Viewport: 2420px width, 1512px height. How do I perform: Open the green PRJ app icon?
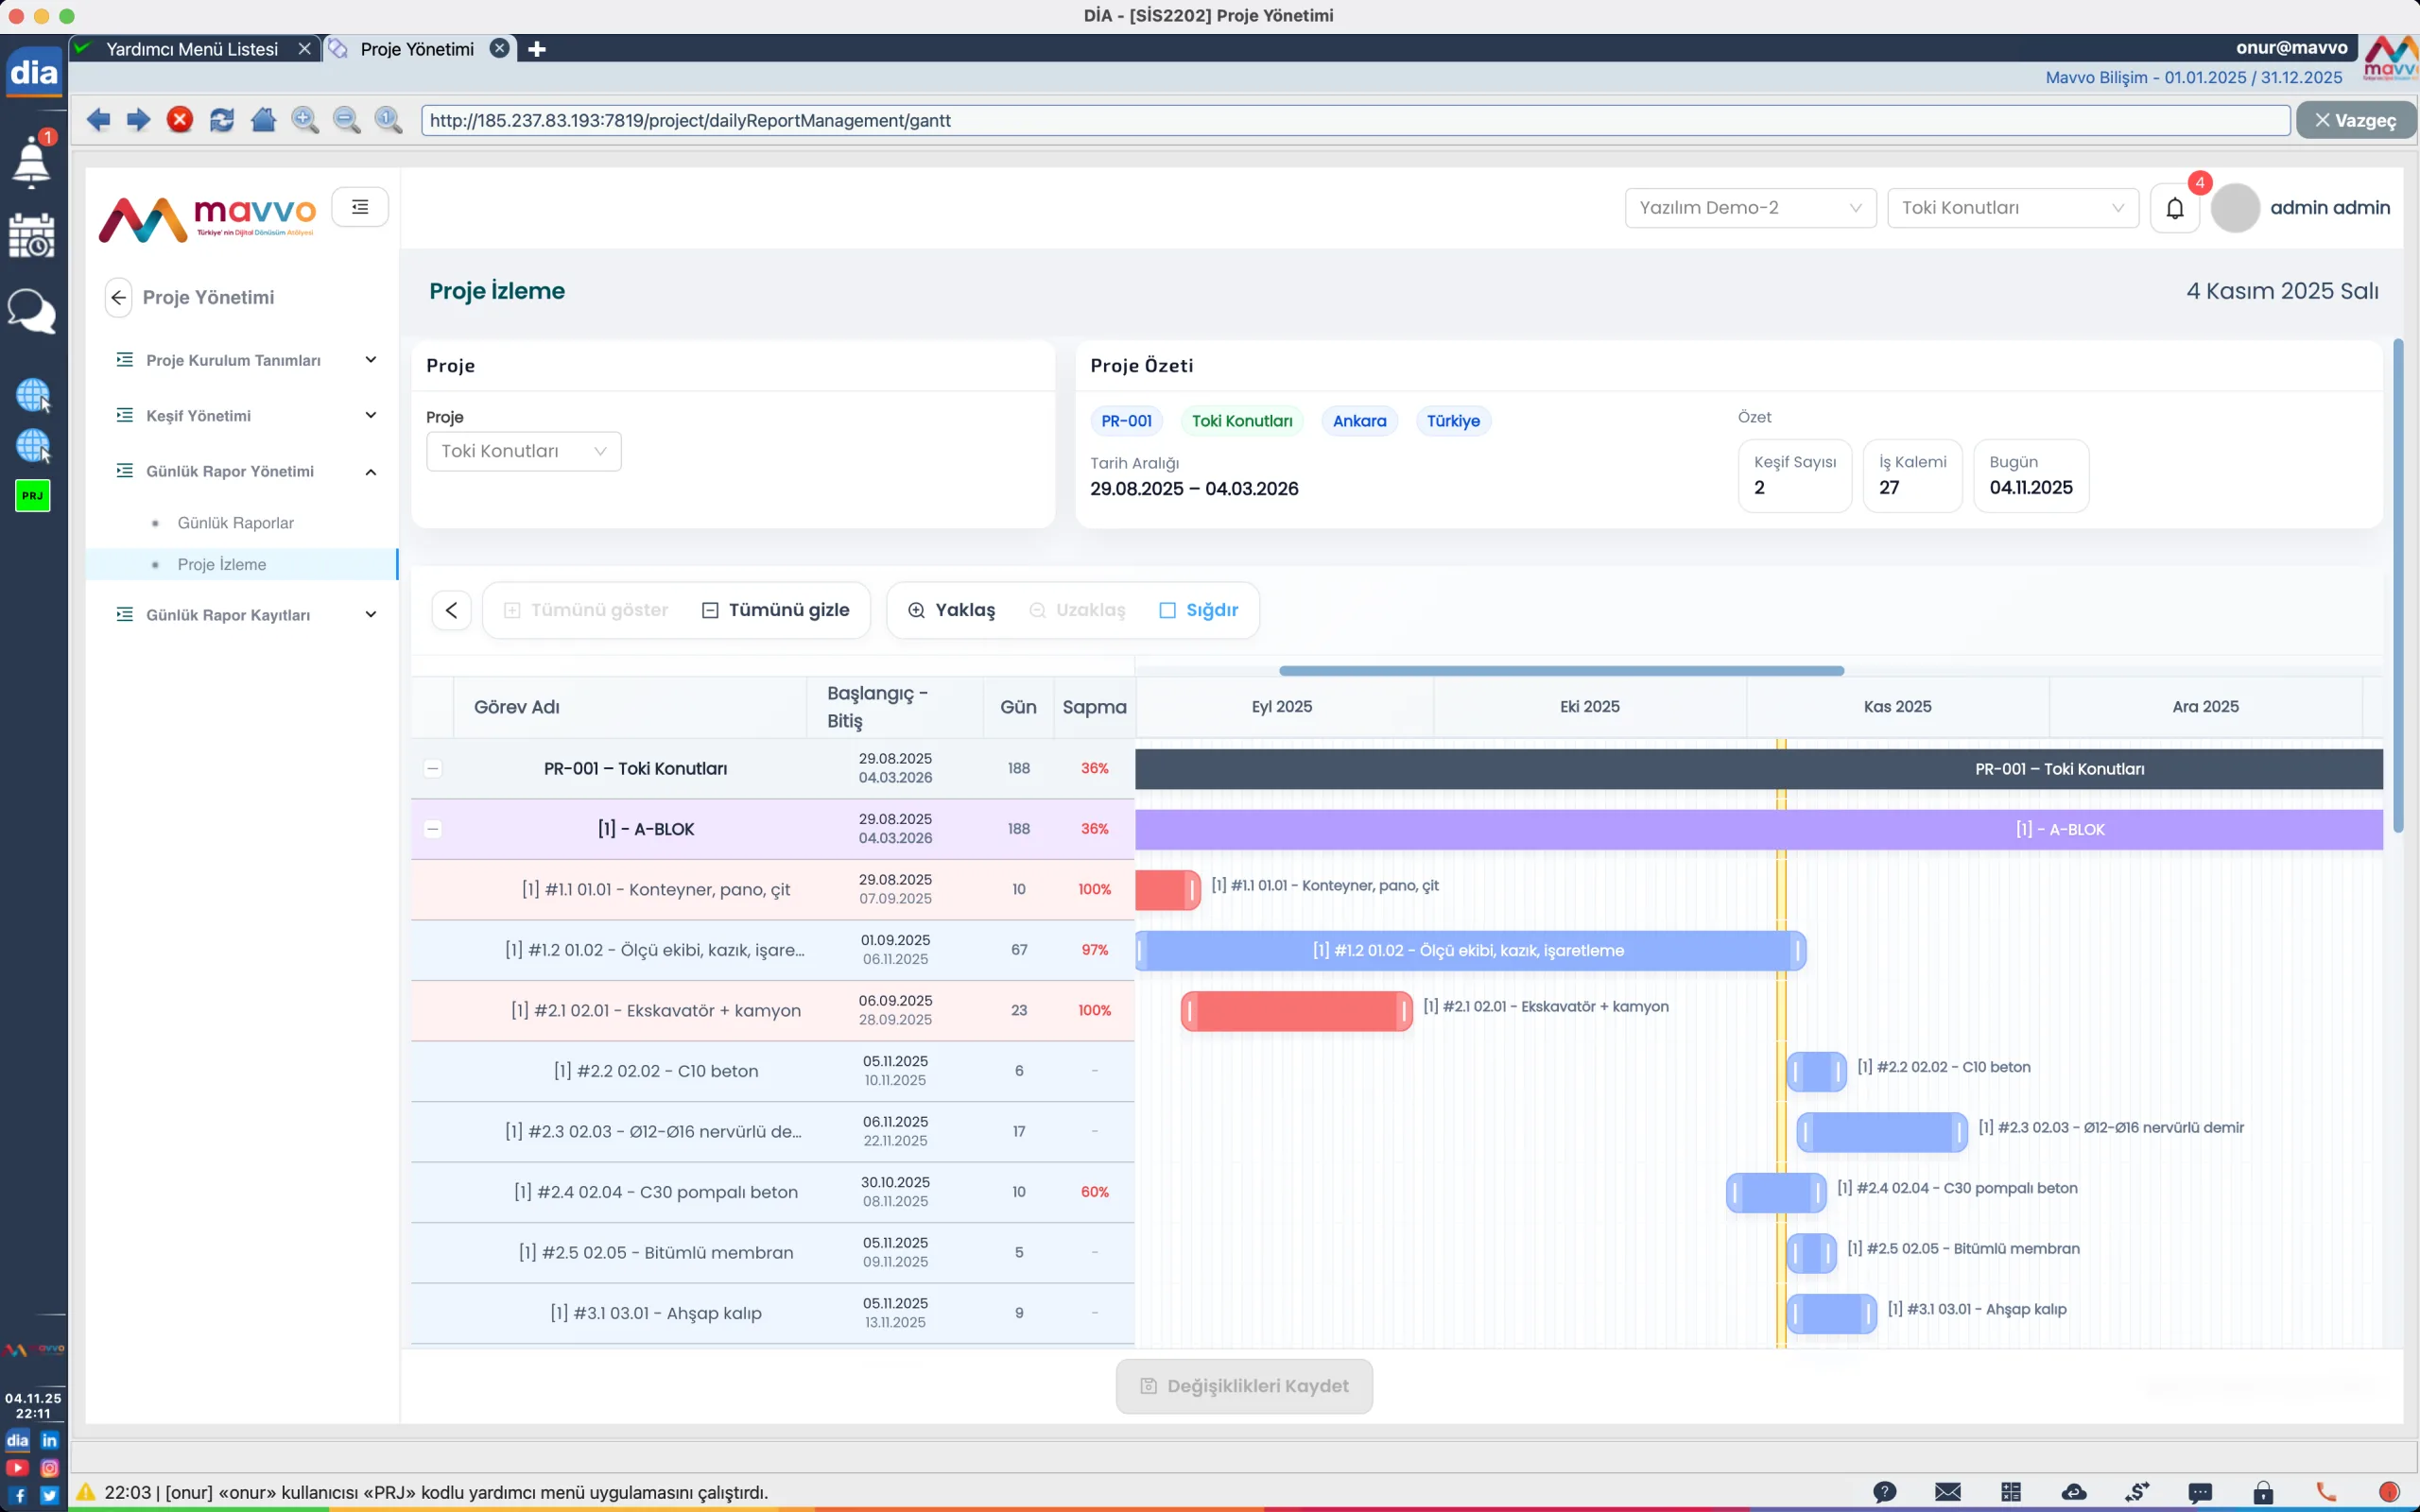click(x=32, y=495)
